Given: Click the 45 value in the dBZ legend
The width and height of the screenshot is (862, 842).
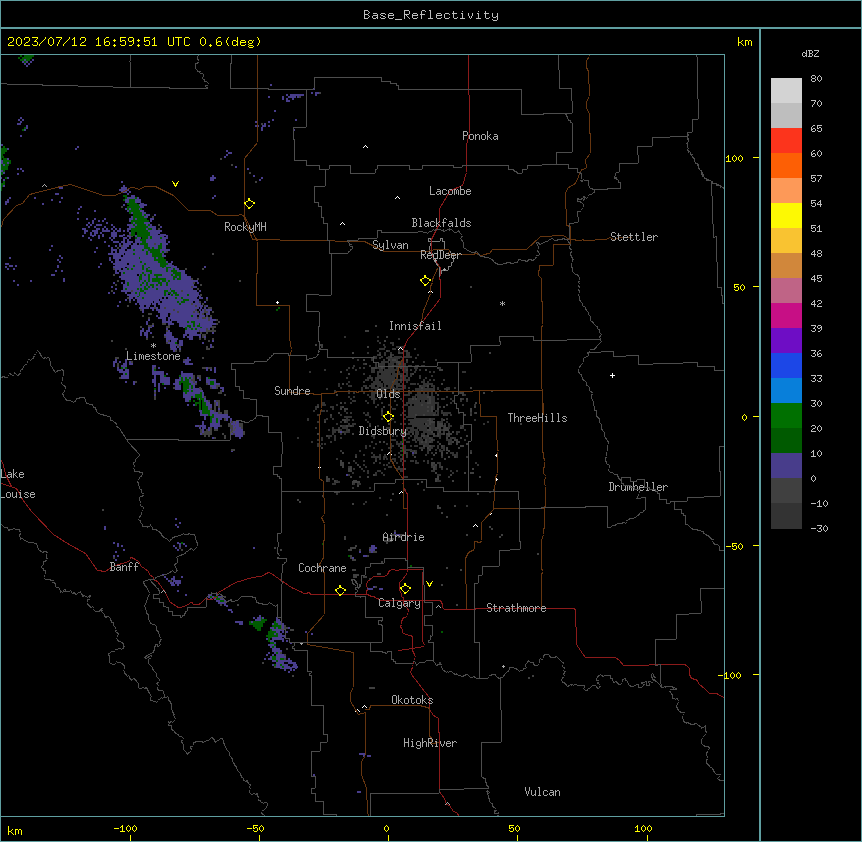Looking at the screenshot, I should click(x=816, y=279).
